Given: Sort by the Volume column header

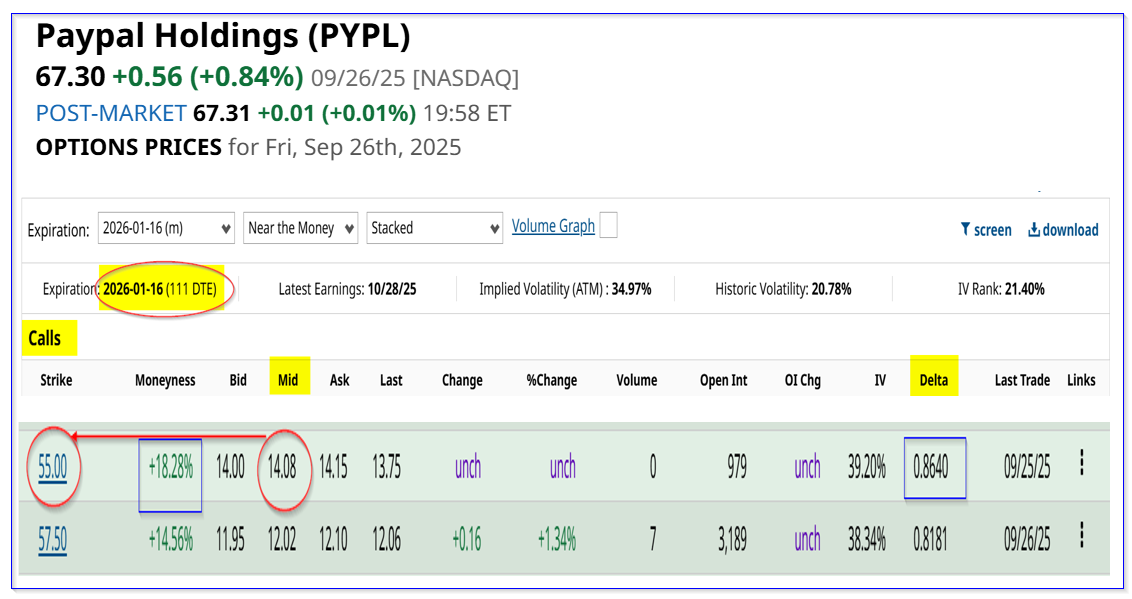Looking at the screenshot, I should click(x=637, y=380).
